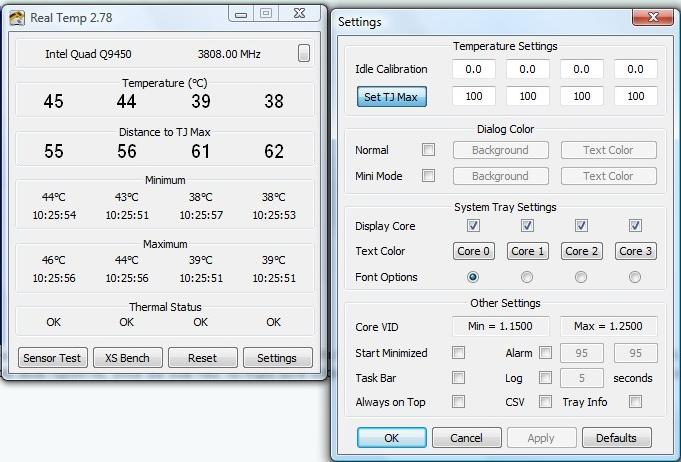Click Background button in Mini Mode row

tap(501, 176)
